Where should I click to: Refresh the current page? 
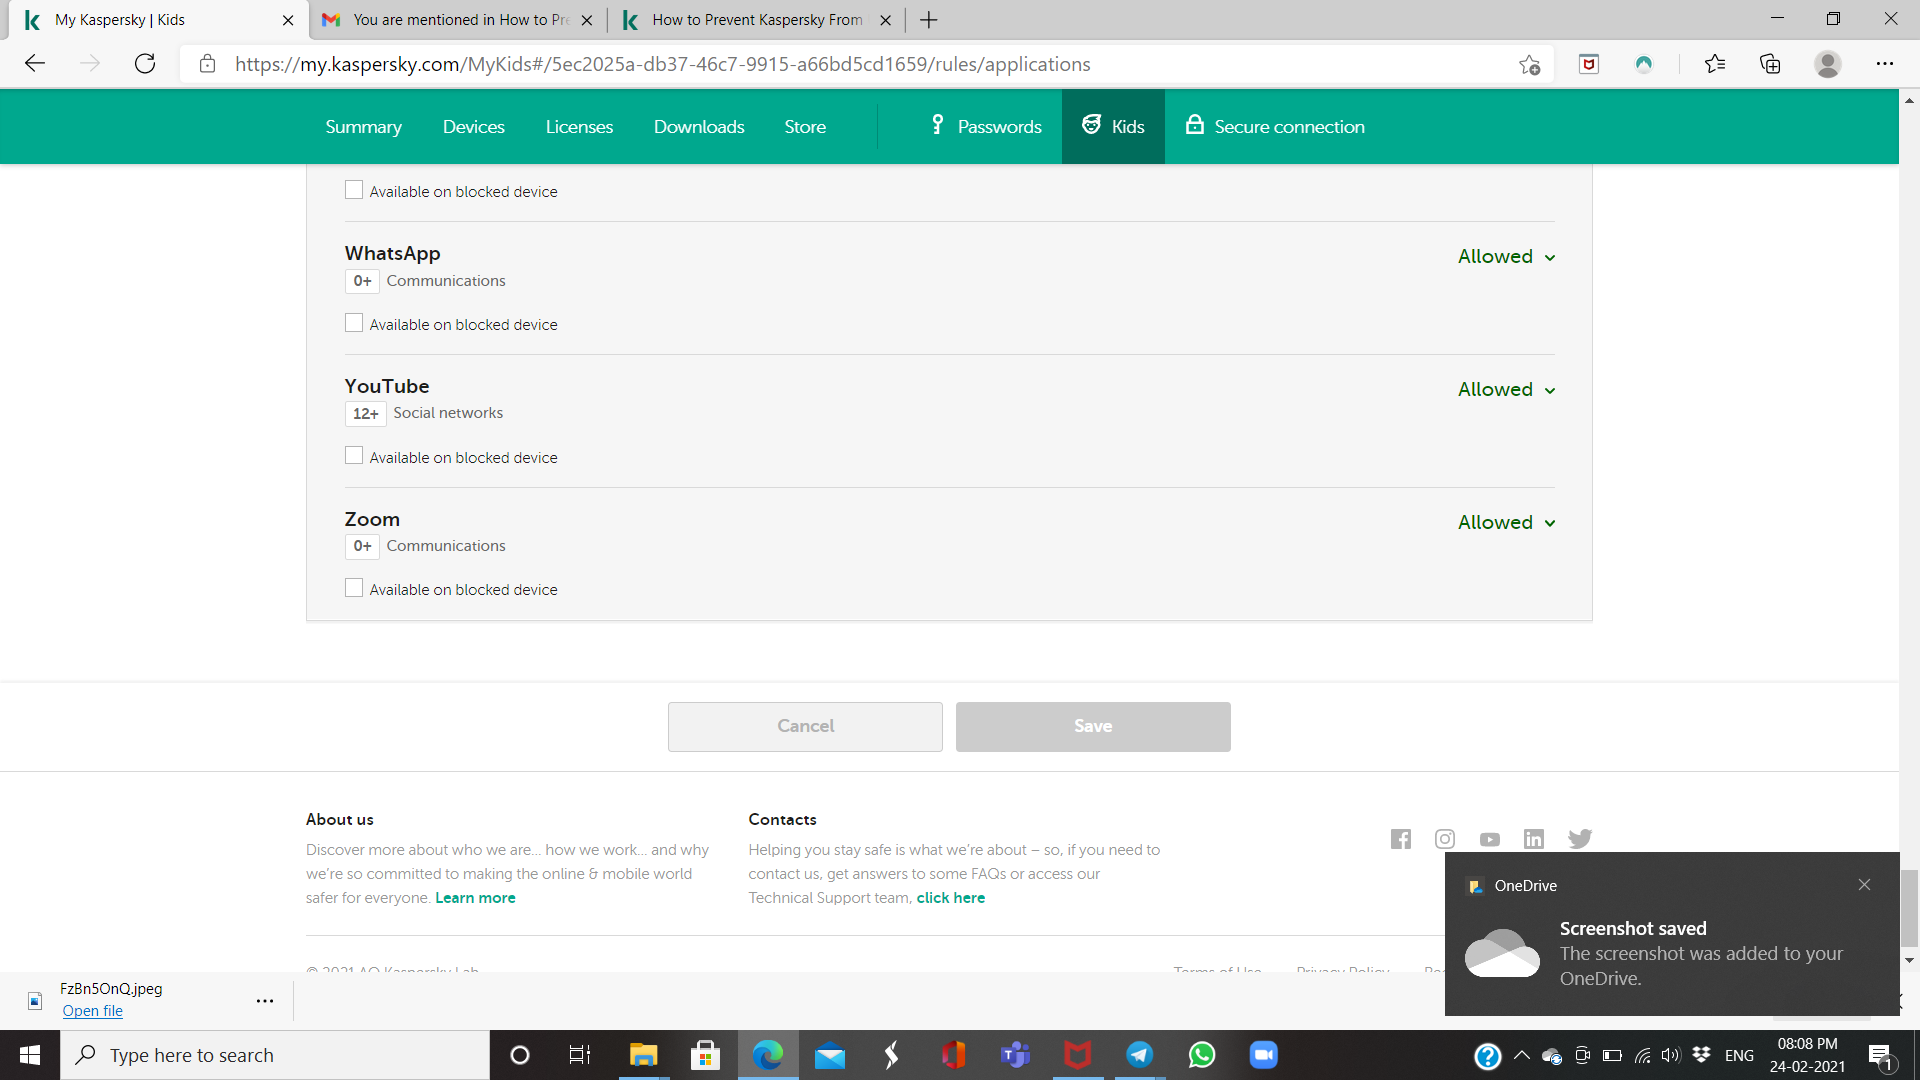[145, 64]
